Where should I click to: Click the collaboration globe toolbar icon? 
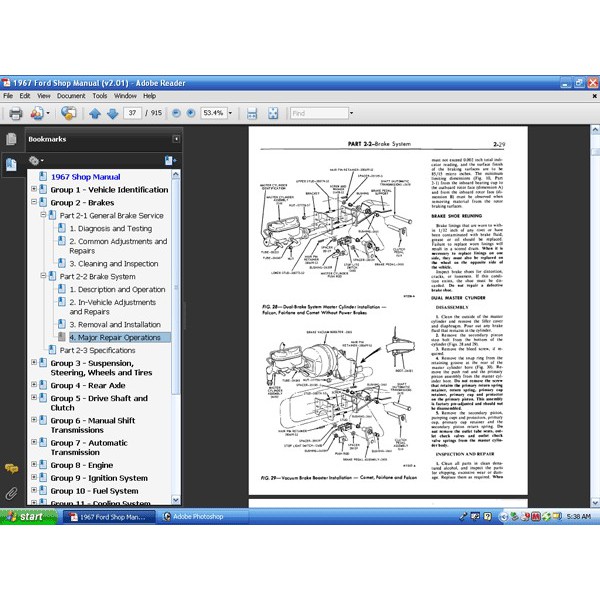click(68, 113)
